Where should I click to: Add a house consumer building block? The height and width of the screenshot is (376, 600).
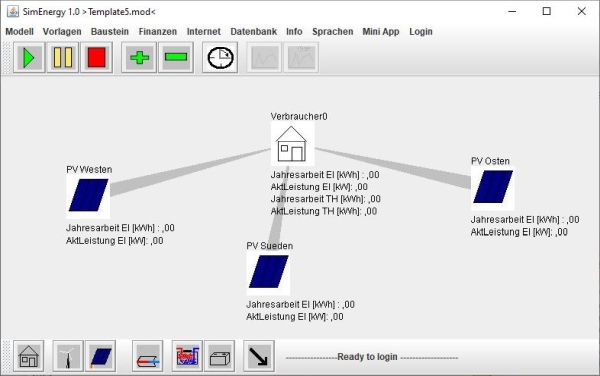coord(29,356)
